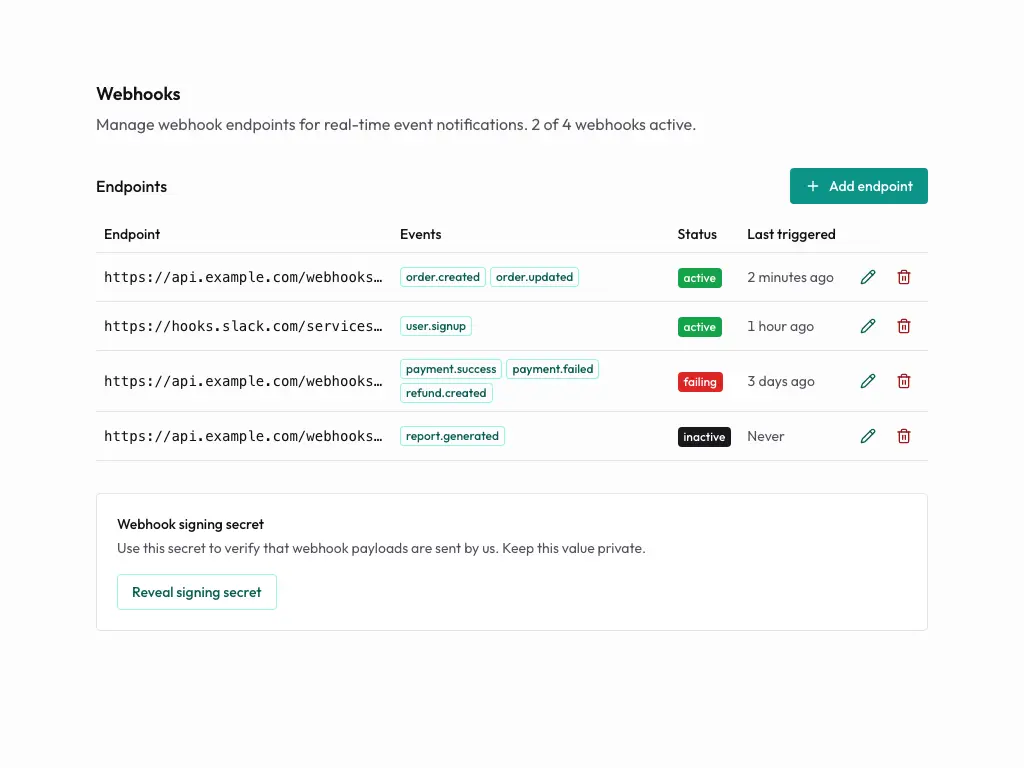
Task: Reveal the webhook signing secret
Action: (x=196, y=592)
